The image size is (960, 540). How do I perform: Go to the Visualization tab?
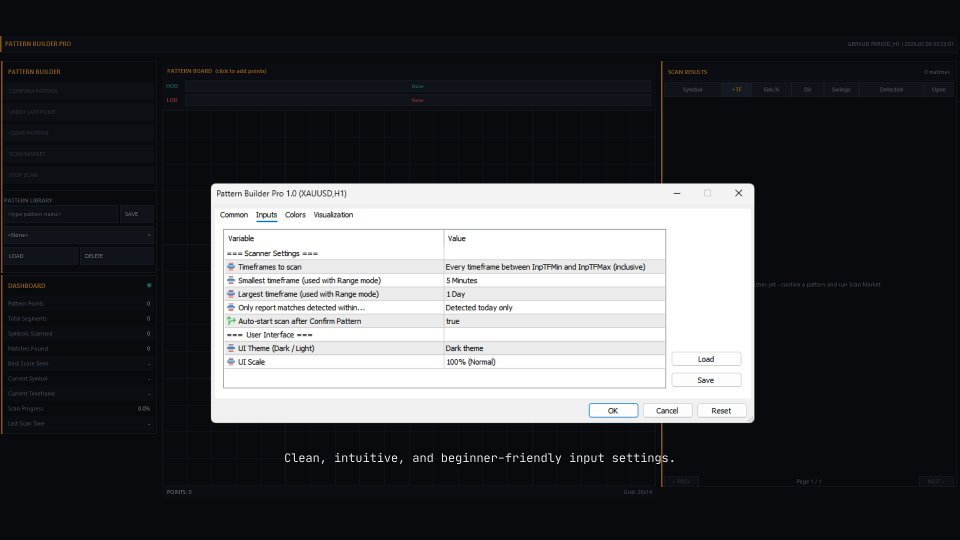[333, 215]
